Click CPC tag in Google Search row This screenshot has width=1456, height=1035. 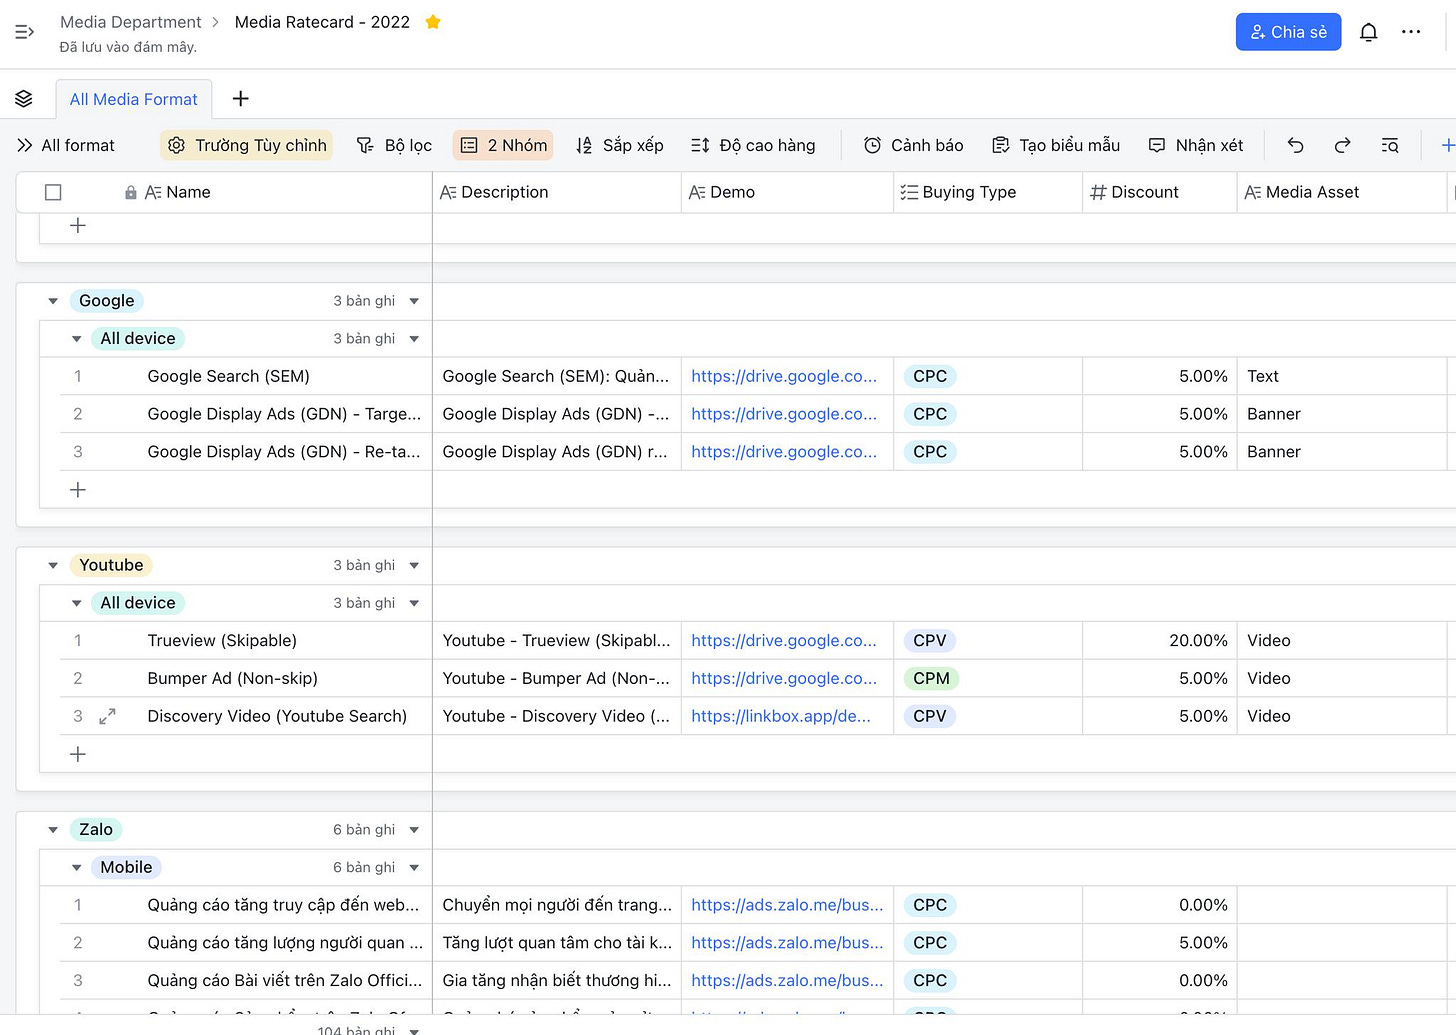[x=929, y=376]
